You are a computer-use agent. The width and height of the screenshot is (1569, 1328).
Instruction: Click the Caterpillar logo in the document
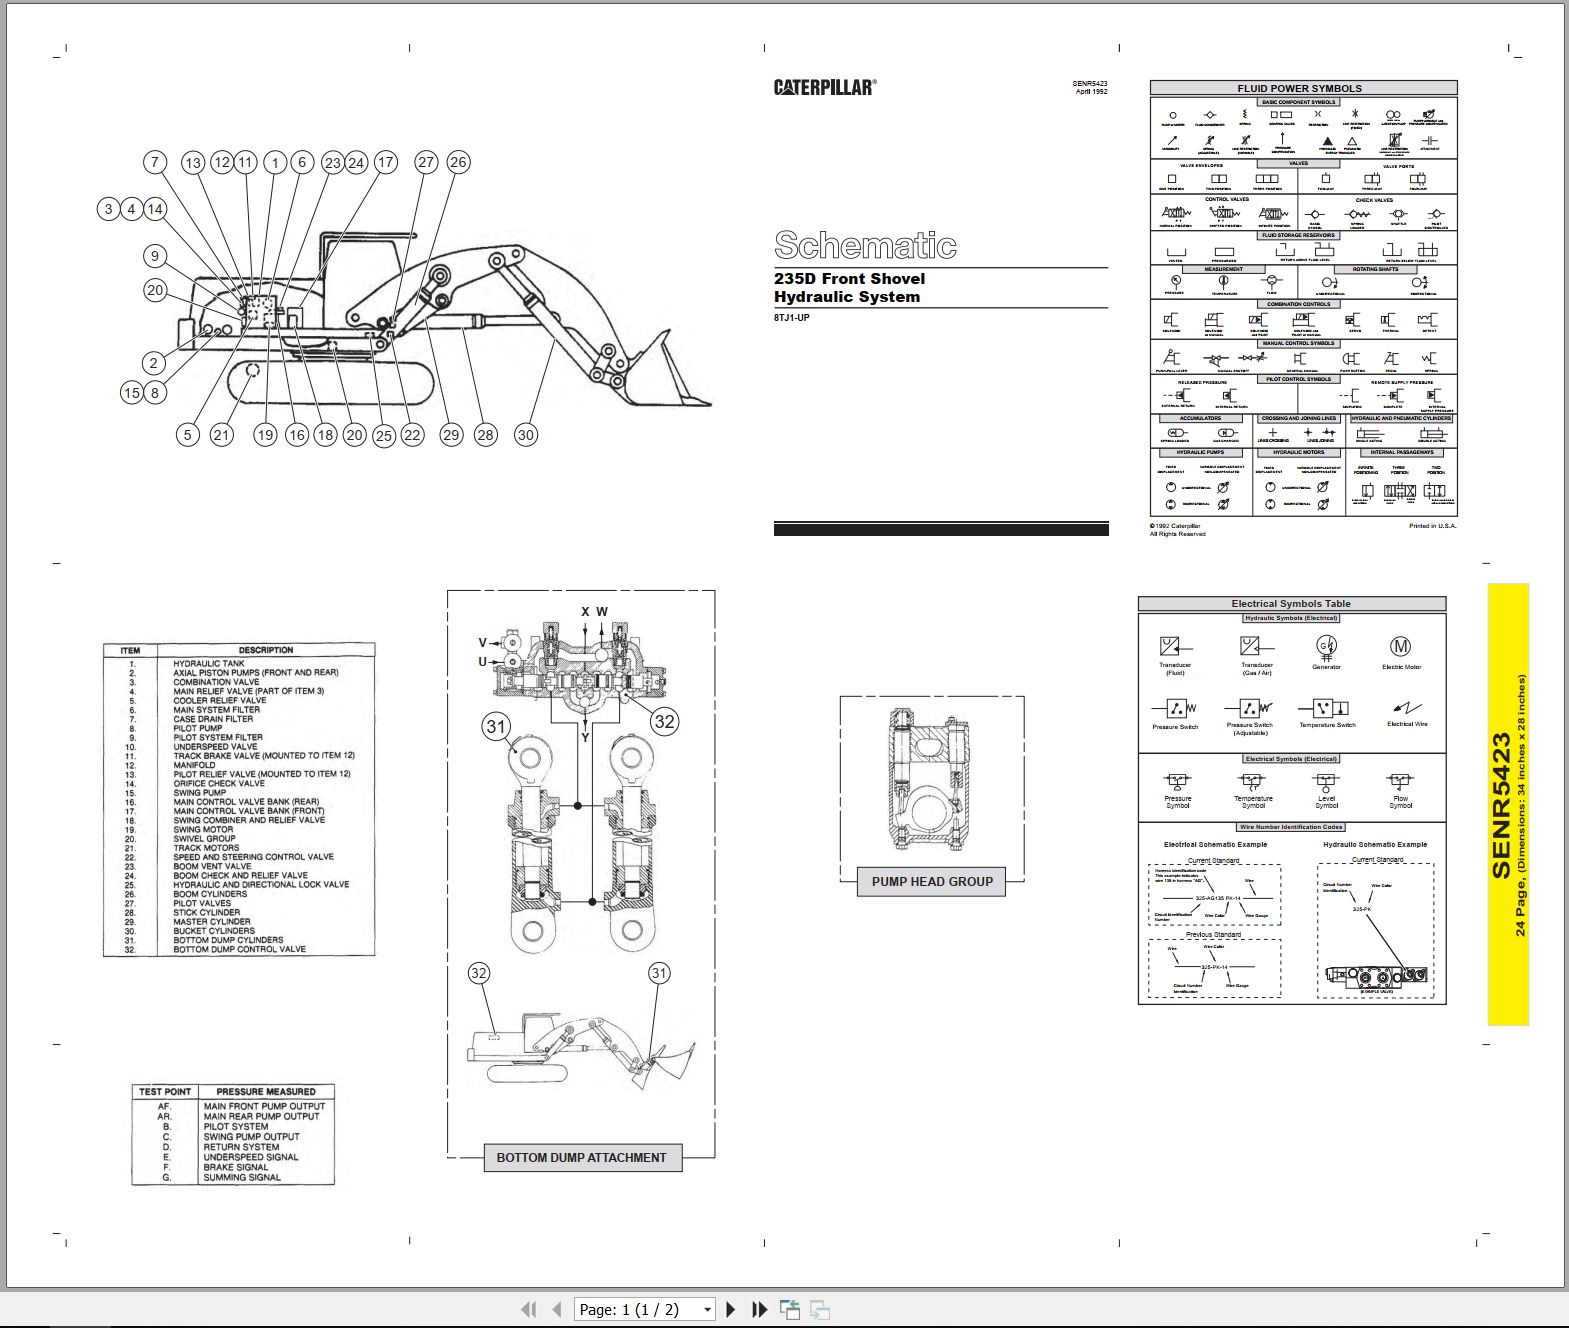click(825, 87)
